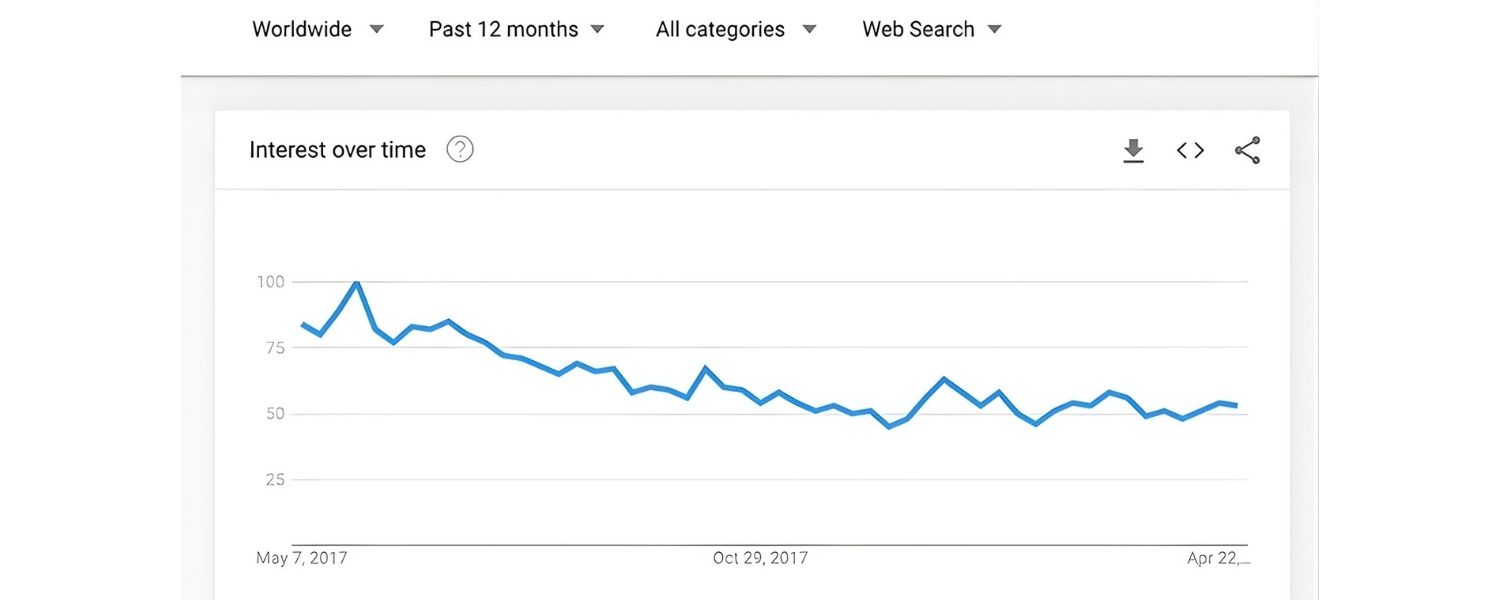Click the angle brackets embed icon
Screen dimensions: 1500x600
click(x=1189, y=150)
